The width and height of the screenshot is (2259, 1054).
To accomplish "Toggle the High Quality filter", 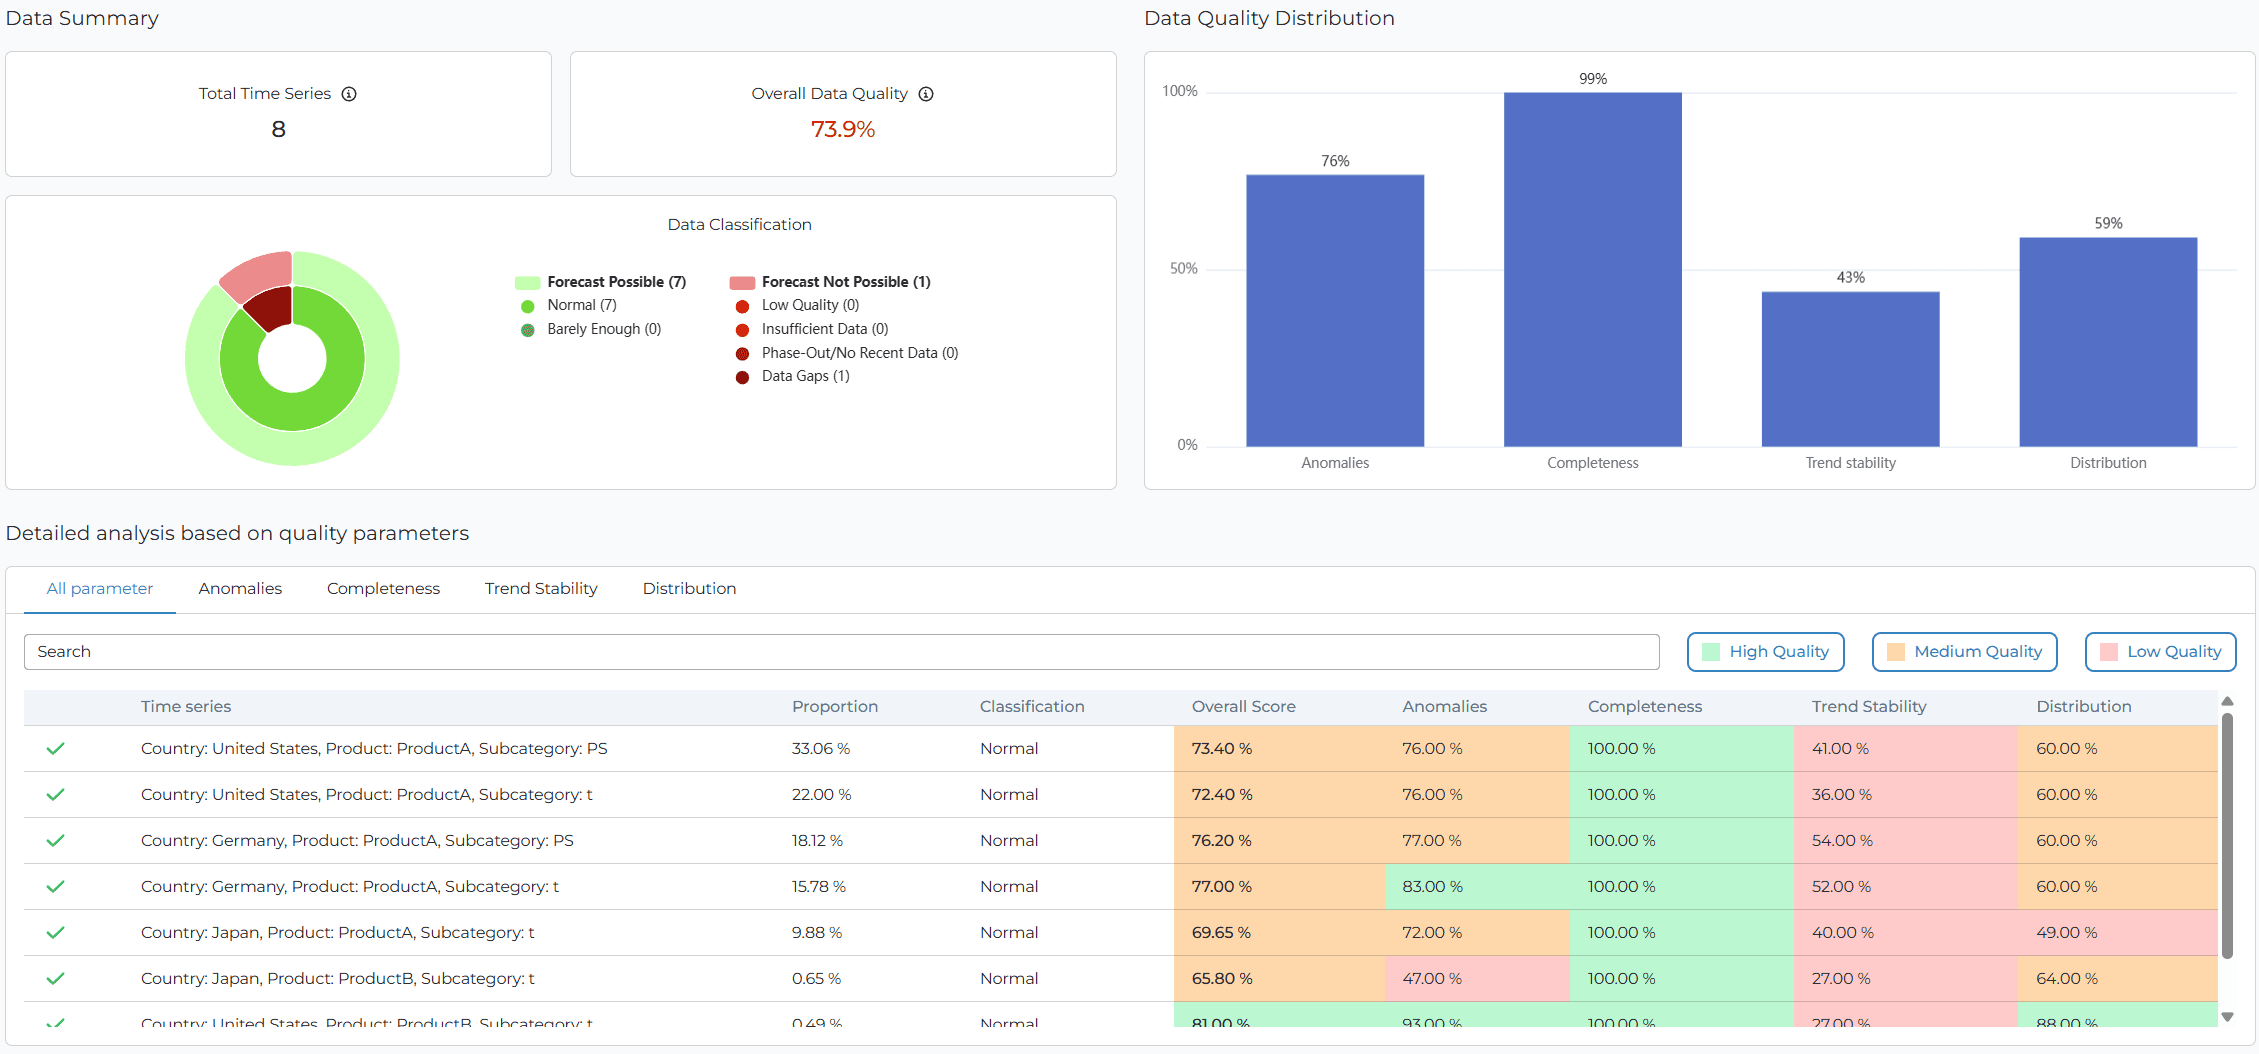I will [1765, 652].
